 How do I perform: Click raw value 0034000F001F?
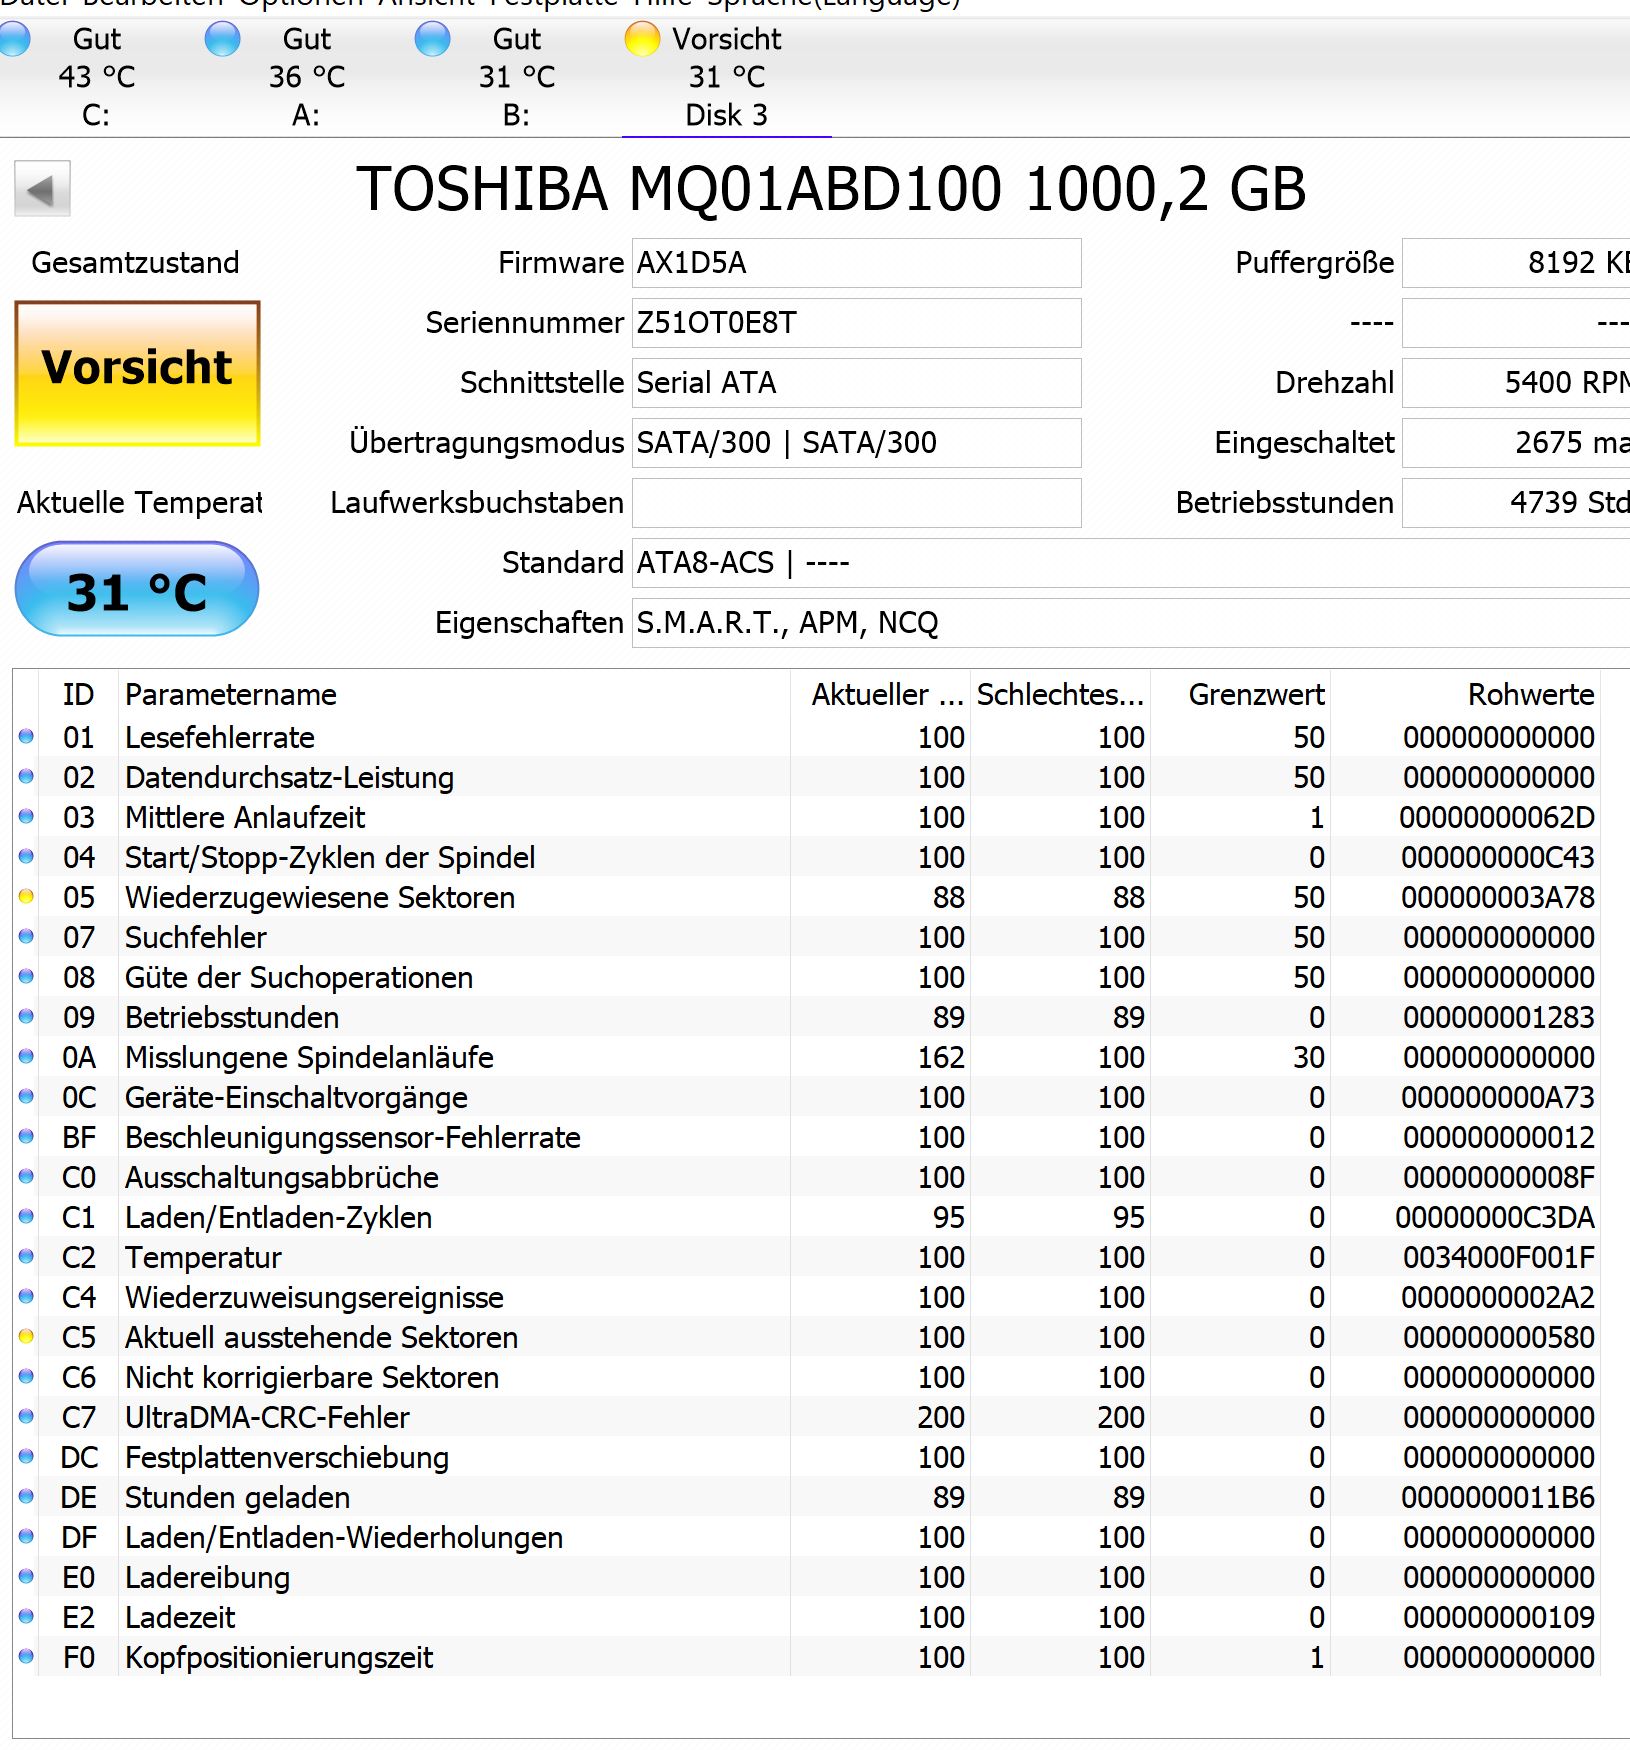pos(1498,1257)
